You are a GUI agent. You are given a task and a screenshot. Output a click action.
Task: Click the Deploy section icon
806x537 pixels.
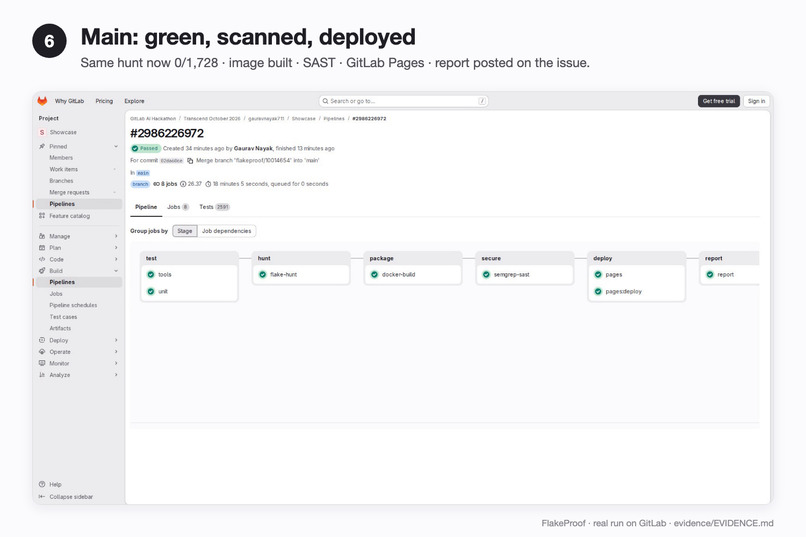click(42, 340)
